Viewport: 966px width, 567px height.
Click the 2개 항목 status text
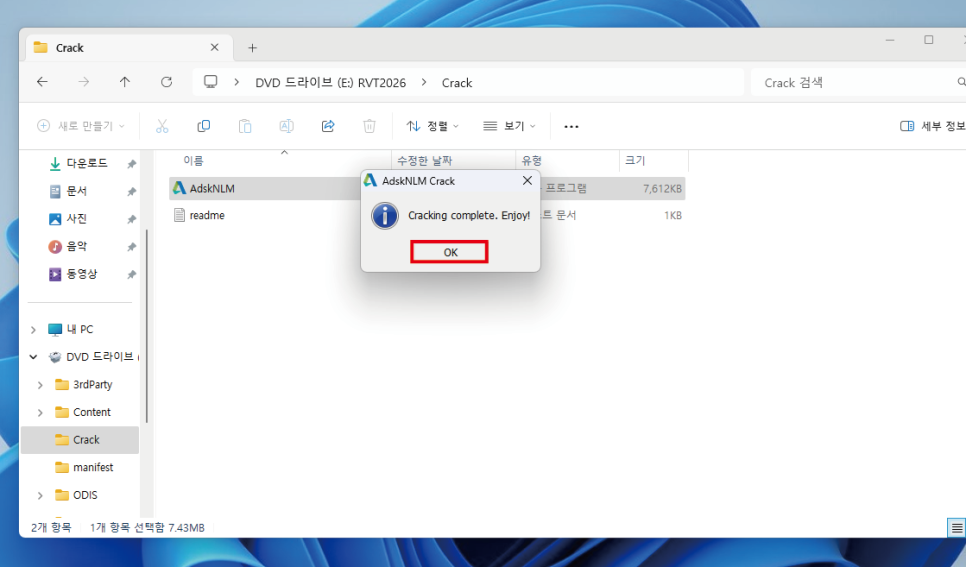tap(51, 528)
